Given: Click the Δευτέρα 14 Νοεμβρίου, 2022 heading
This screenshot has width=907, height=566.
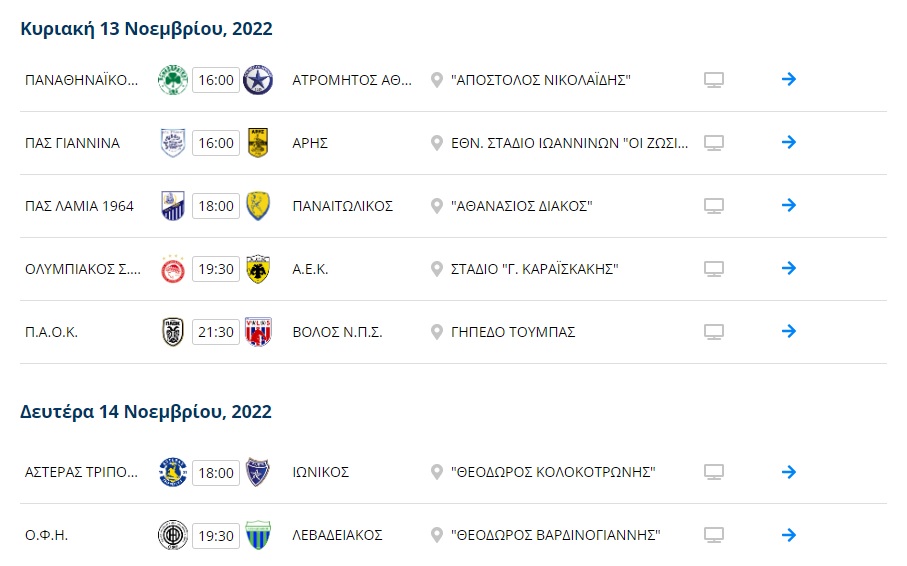Looking at the screenshot, I should 146,412.
